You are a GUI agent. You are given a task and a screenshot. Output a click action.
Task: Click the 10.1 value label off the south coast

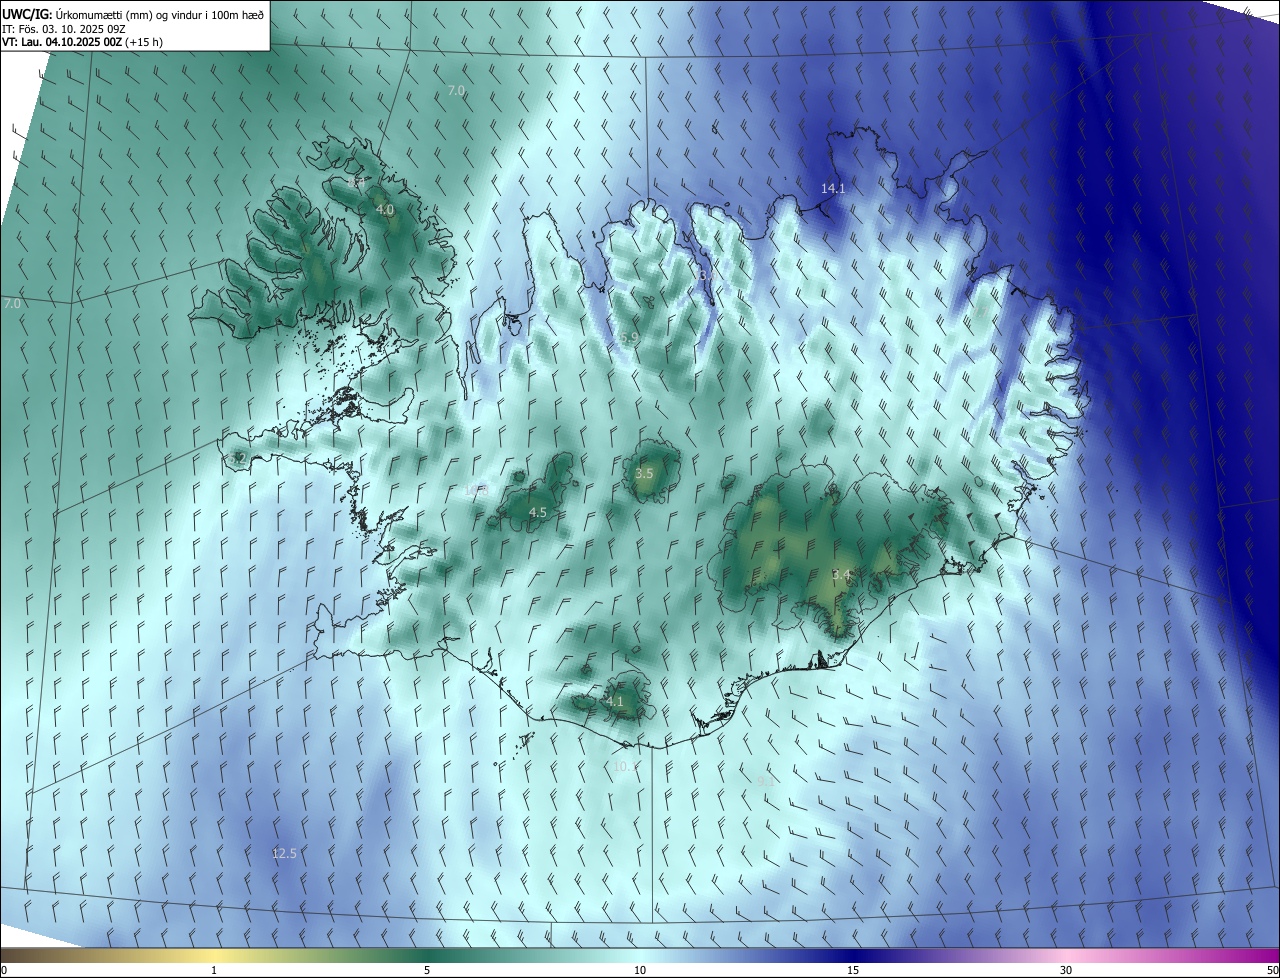coord(625,766)
